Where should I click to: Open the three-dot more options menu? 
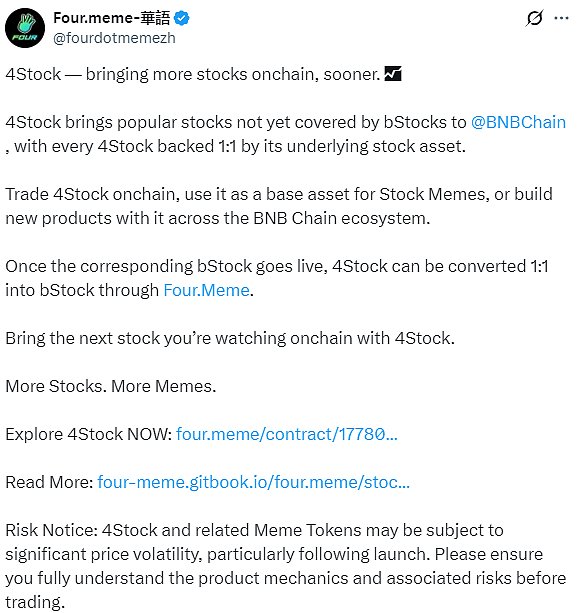[561, 18]
